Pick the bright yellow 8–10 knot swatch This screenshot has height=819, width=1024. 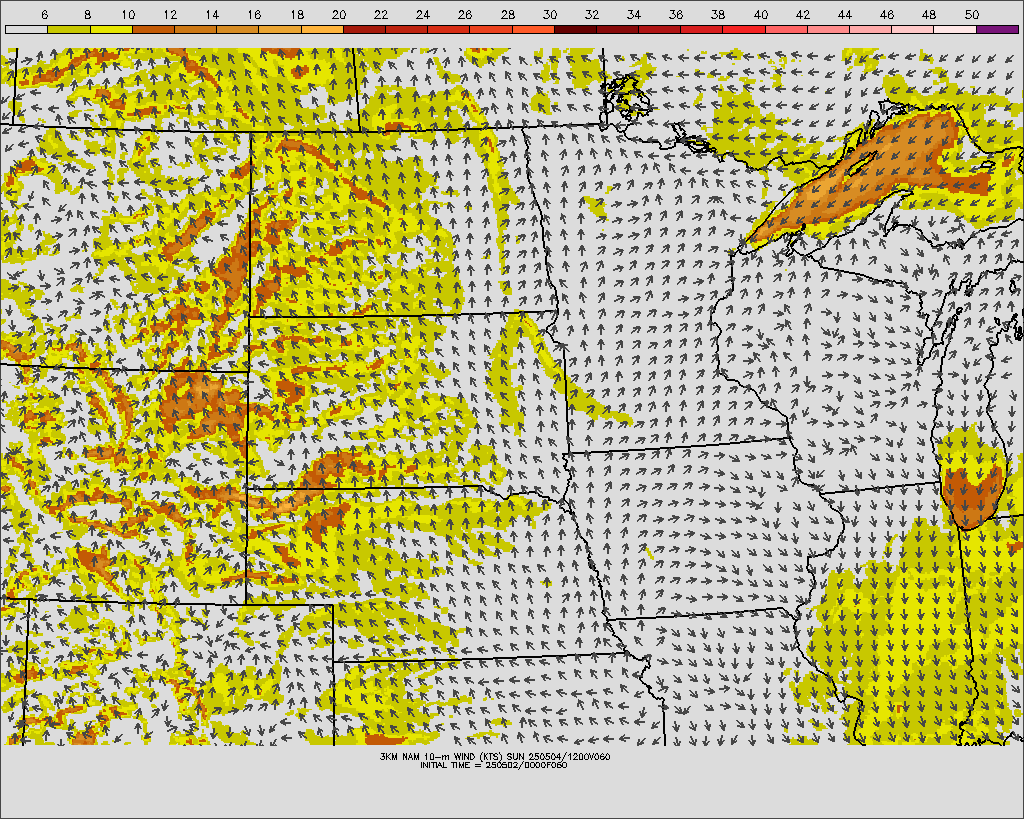pyautogui.click(x=111, y=29)
